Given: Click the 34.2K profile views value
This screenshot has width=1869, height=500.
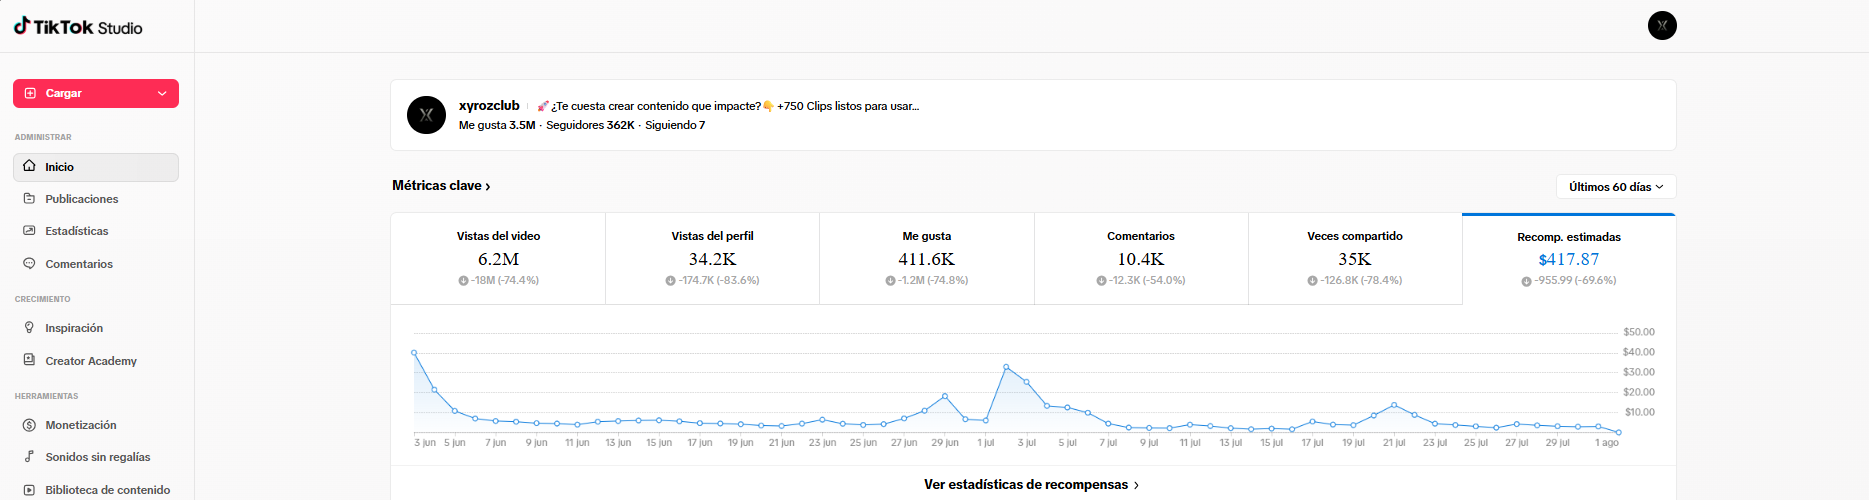Looking at the screenshot, I should point(712,259).
